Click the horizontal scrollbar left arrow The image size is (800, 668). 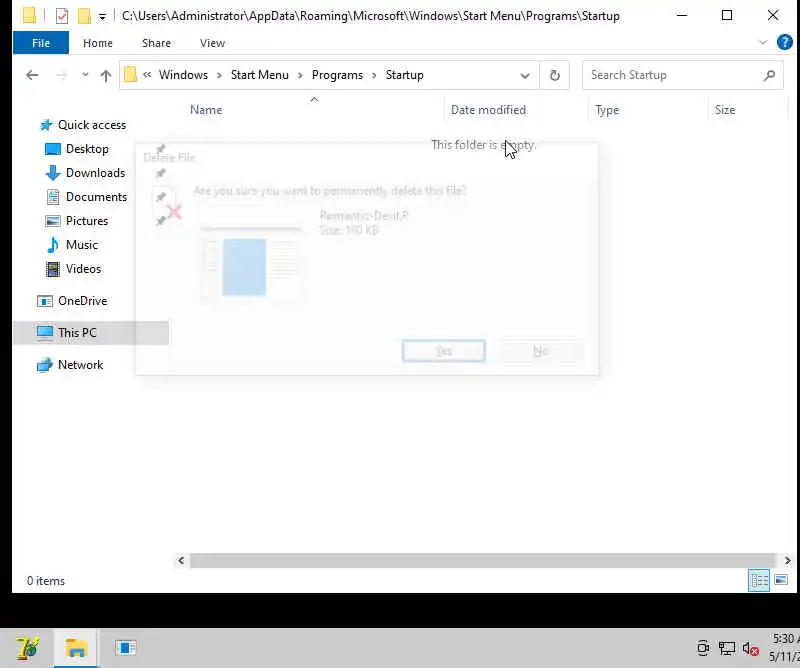pos(181,560)
